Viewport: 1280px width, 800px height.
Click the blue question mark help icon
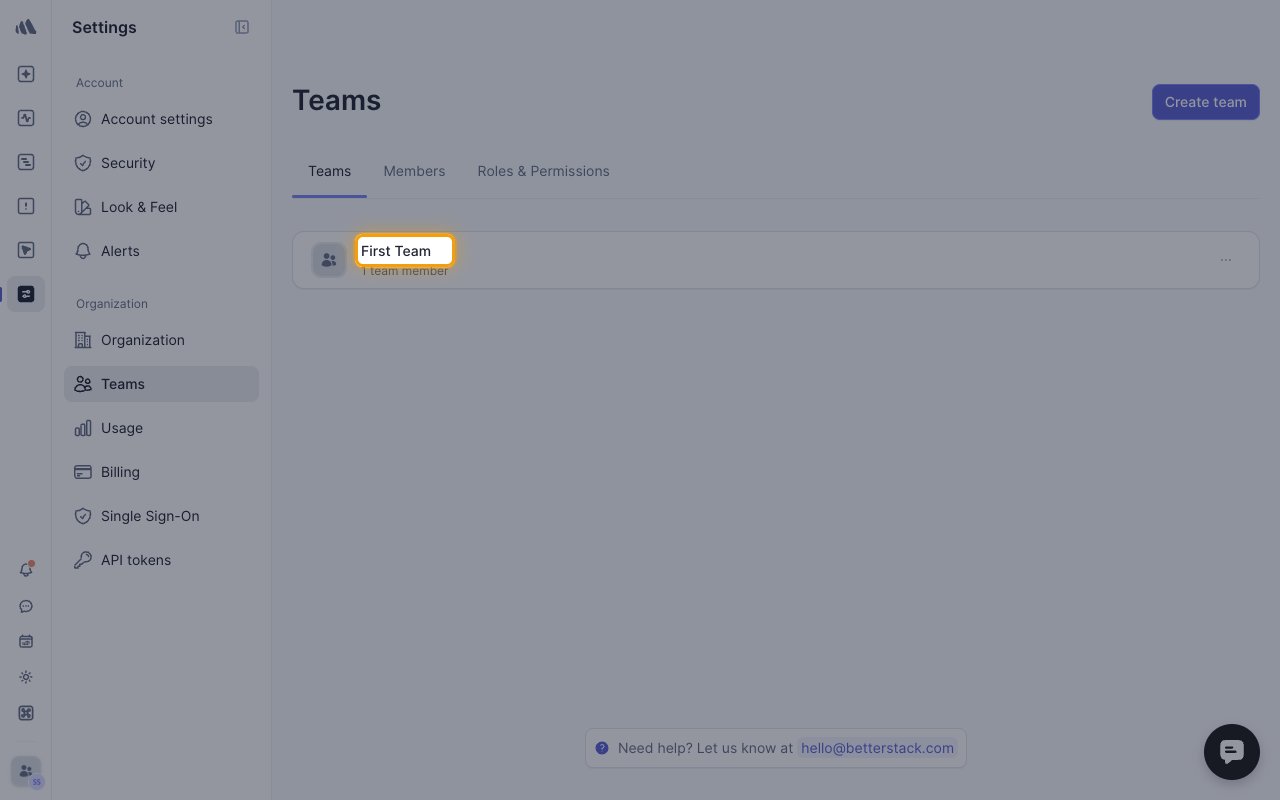(x=602, y=748)
